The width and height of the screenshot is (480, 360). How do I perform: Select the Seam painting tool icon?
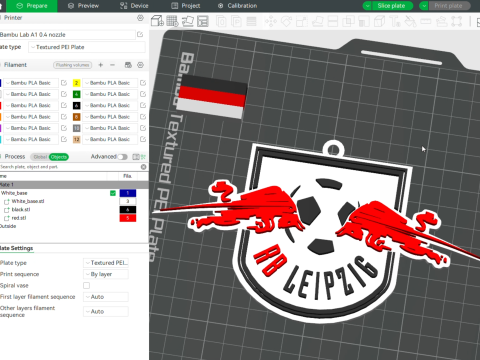pos(379,22)
